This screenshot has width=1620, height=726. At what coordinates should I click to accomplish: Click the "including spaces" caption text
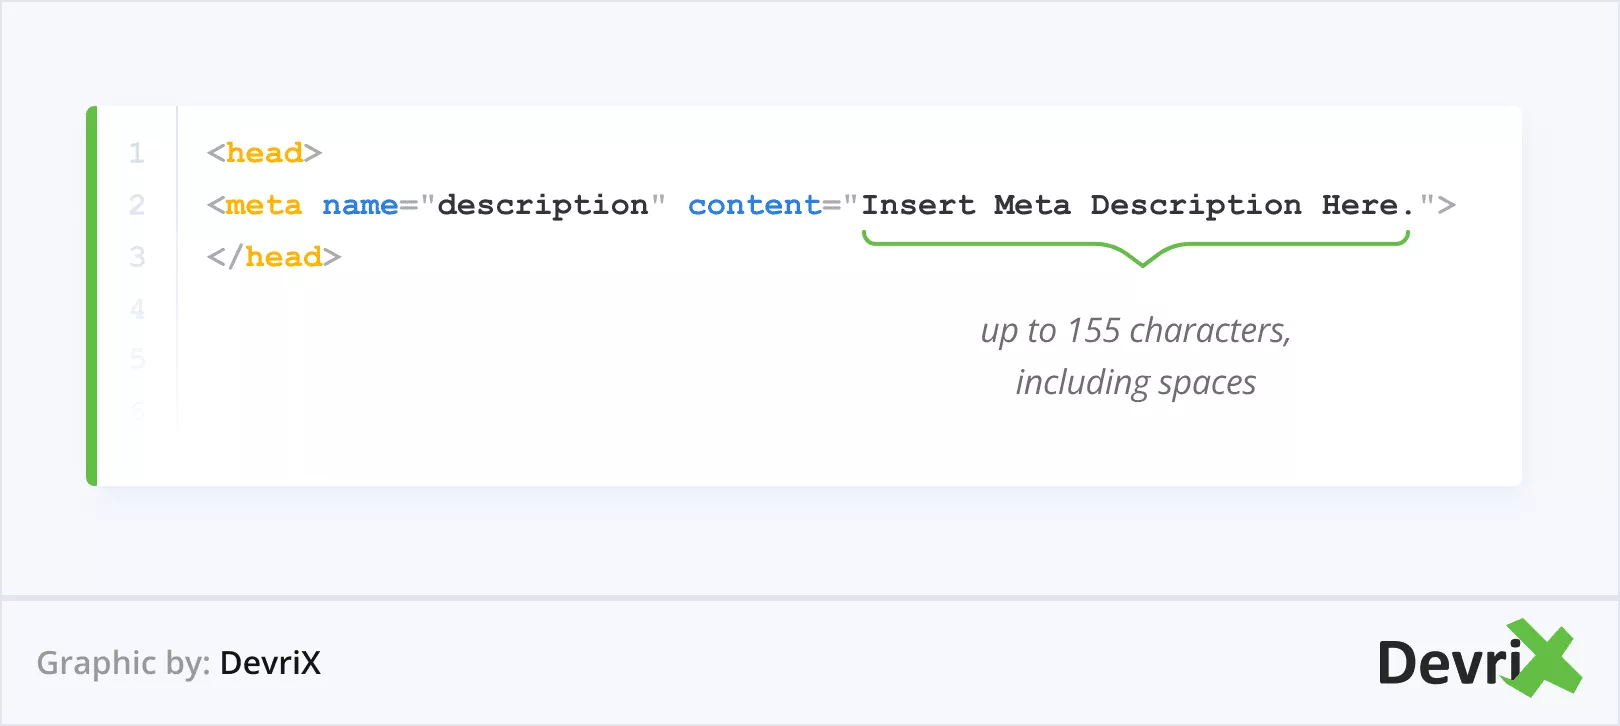coord(1136,382)
